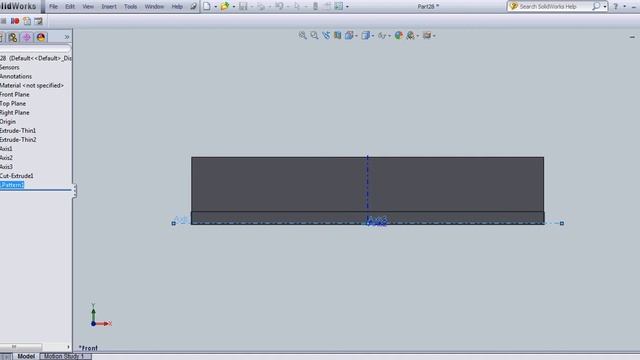Click the Undo icon
The image size is (640, 360).
tap(279, 6)
